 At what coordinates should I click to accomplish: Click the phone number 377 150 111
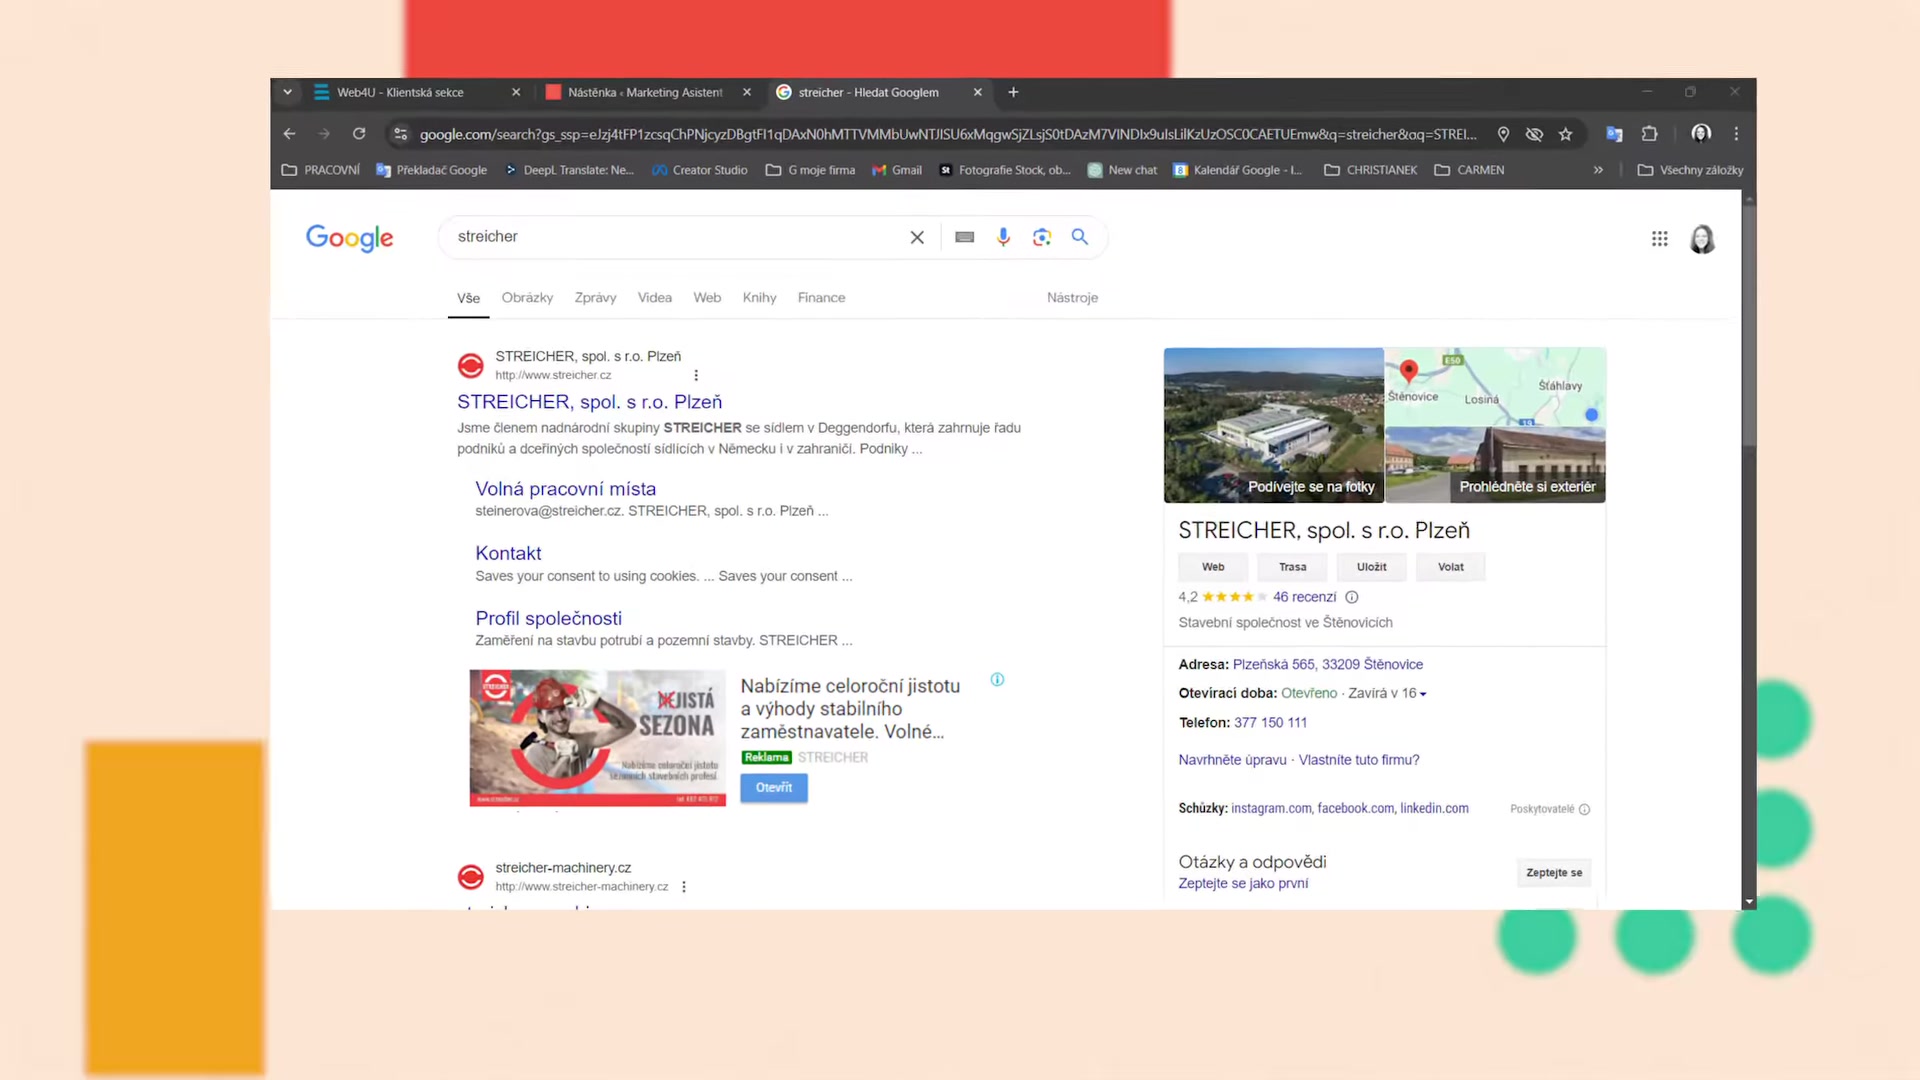click(x=1270, y=723)
